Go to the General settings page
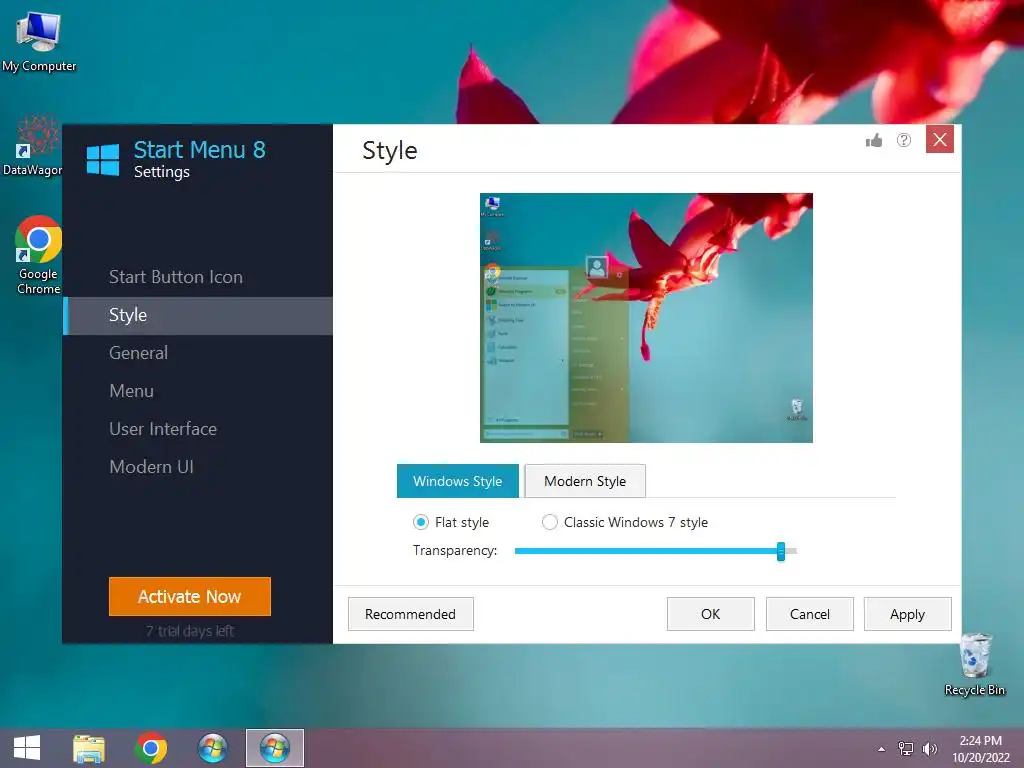 198,353
